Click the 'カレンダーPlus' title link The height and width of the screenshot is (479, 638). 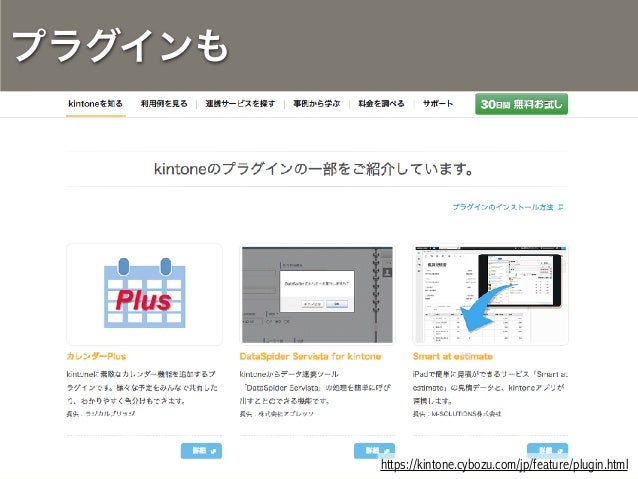pos(96,356)
